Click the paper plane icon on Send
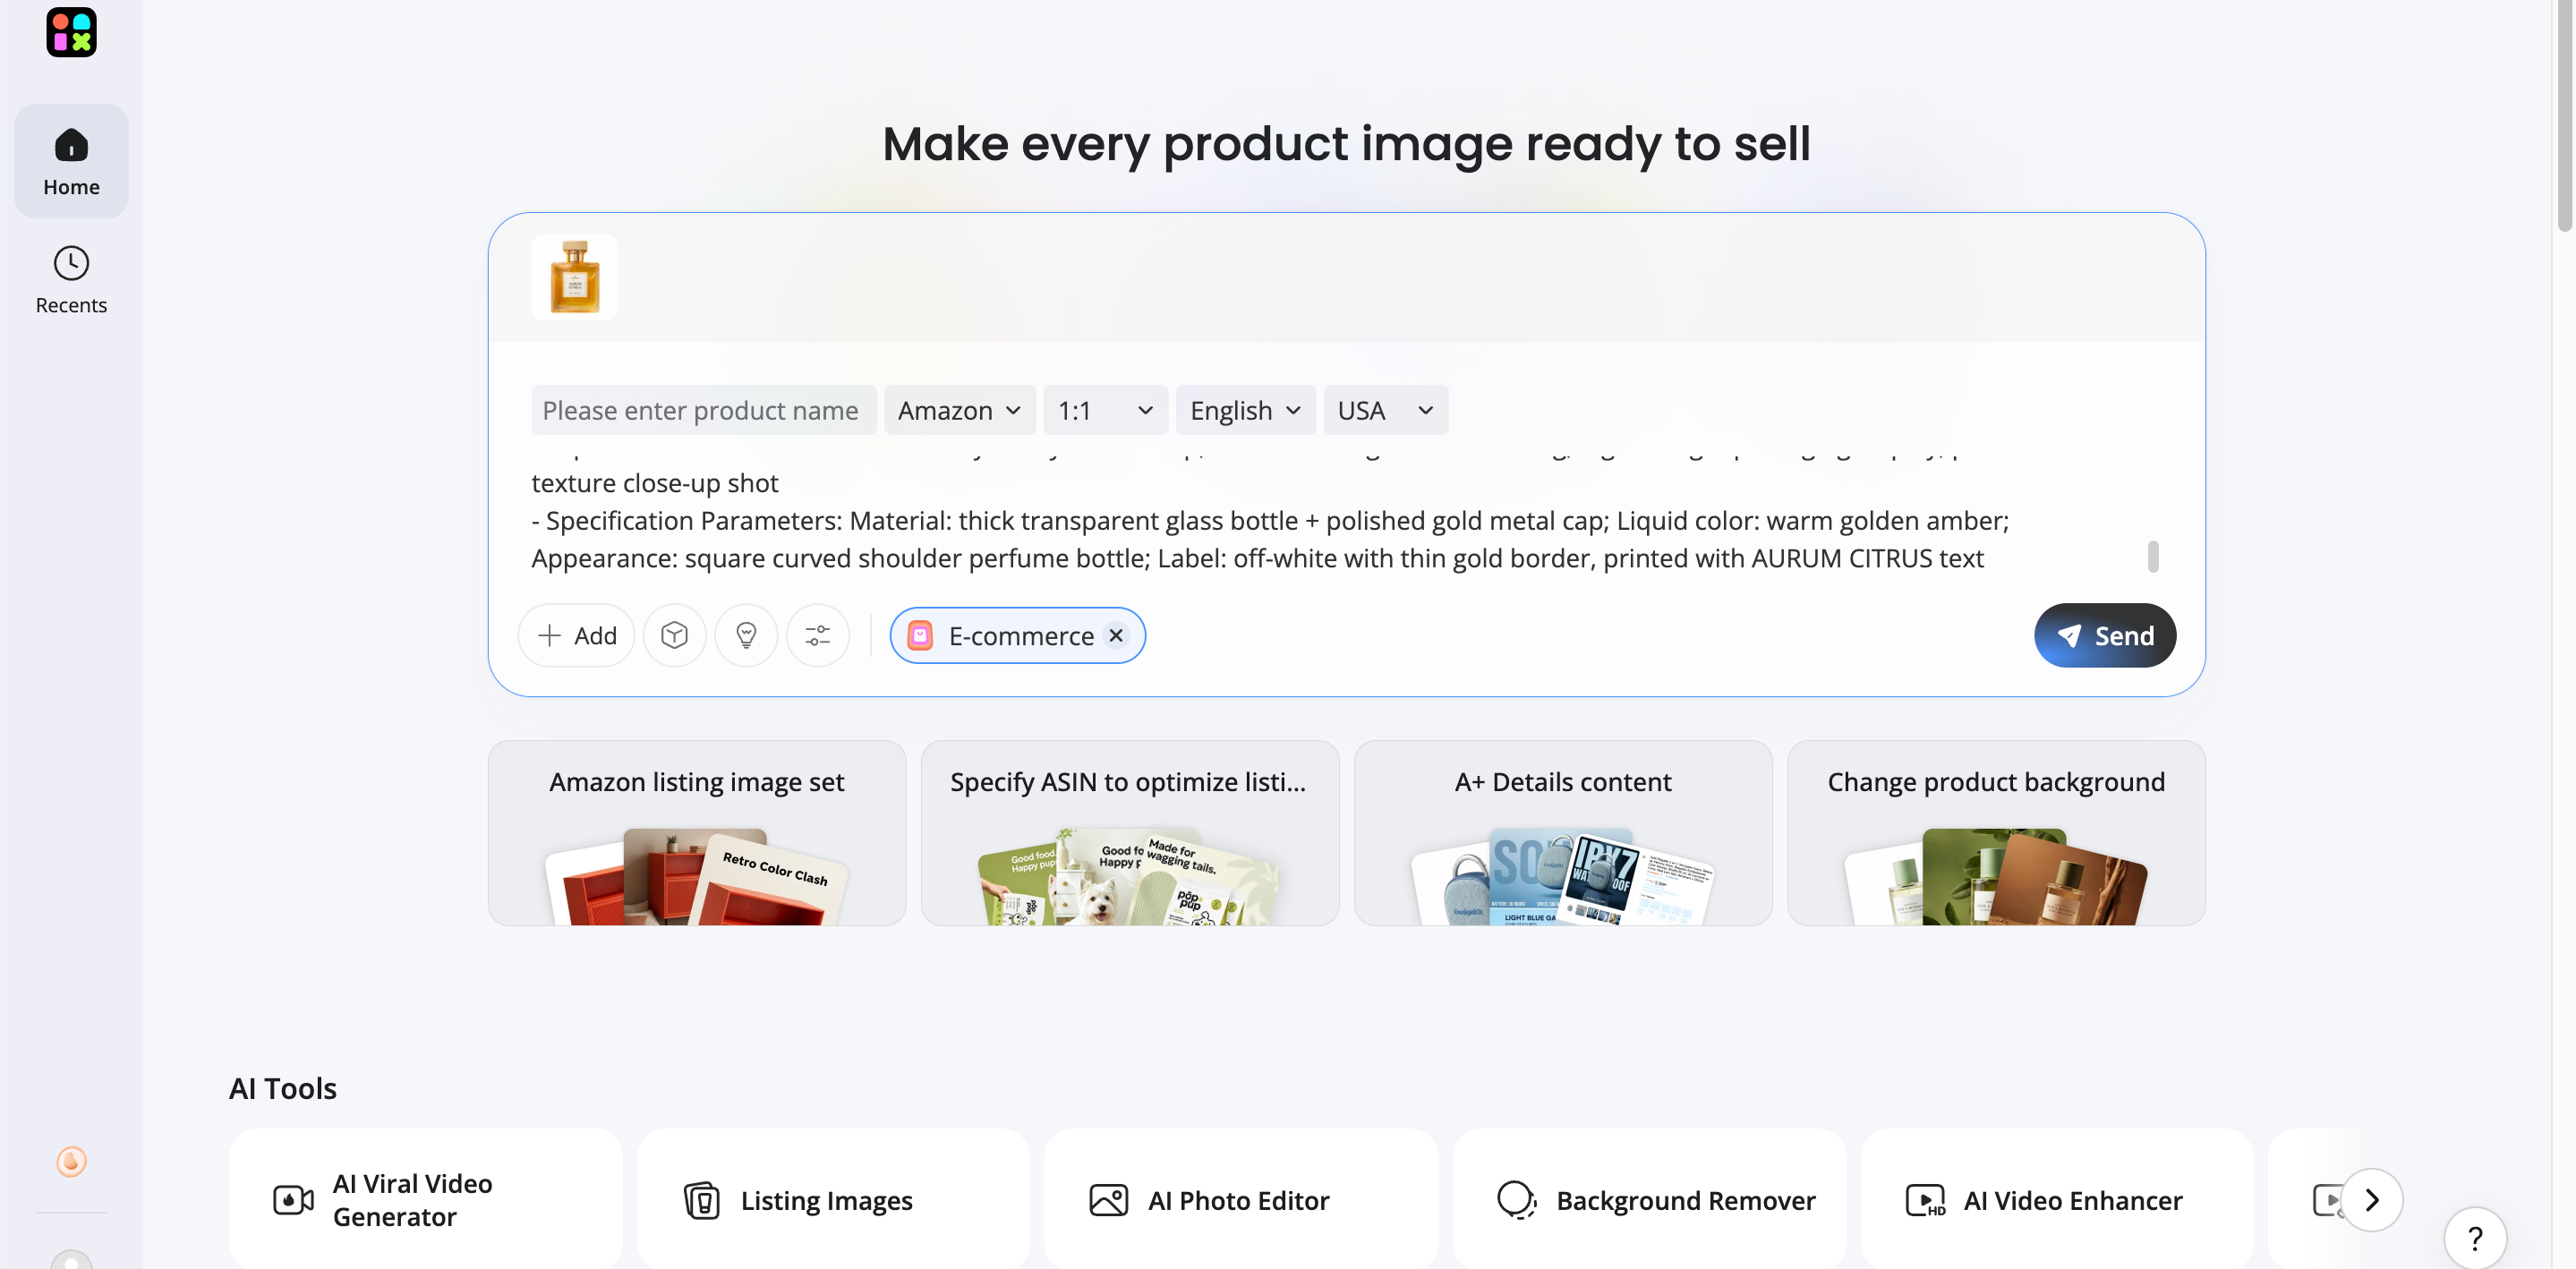Viewport: 2576px width, 1269px height. point(2069,635)
